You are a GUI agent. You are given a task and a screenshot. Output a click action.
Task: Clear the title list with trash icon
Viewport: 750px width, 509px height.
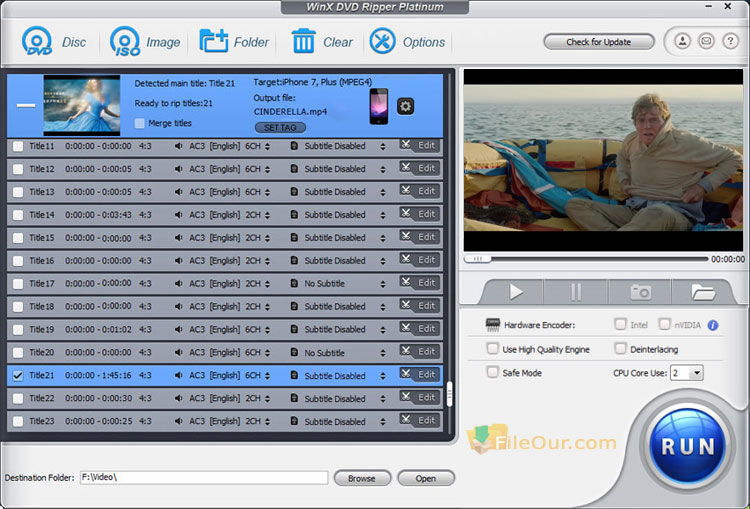tap(303, 41)
